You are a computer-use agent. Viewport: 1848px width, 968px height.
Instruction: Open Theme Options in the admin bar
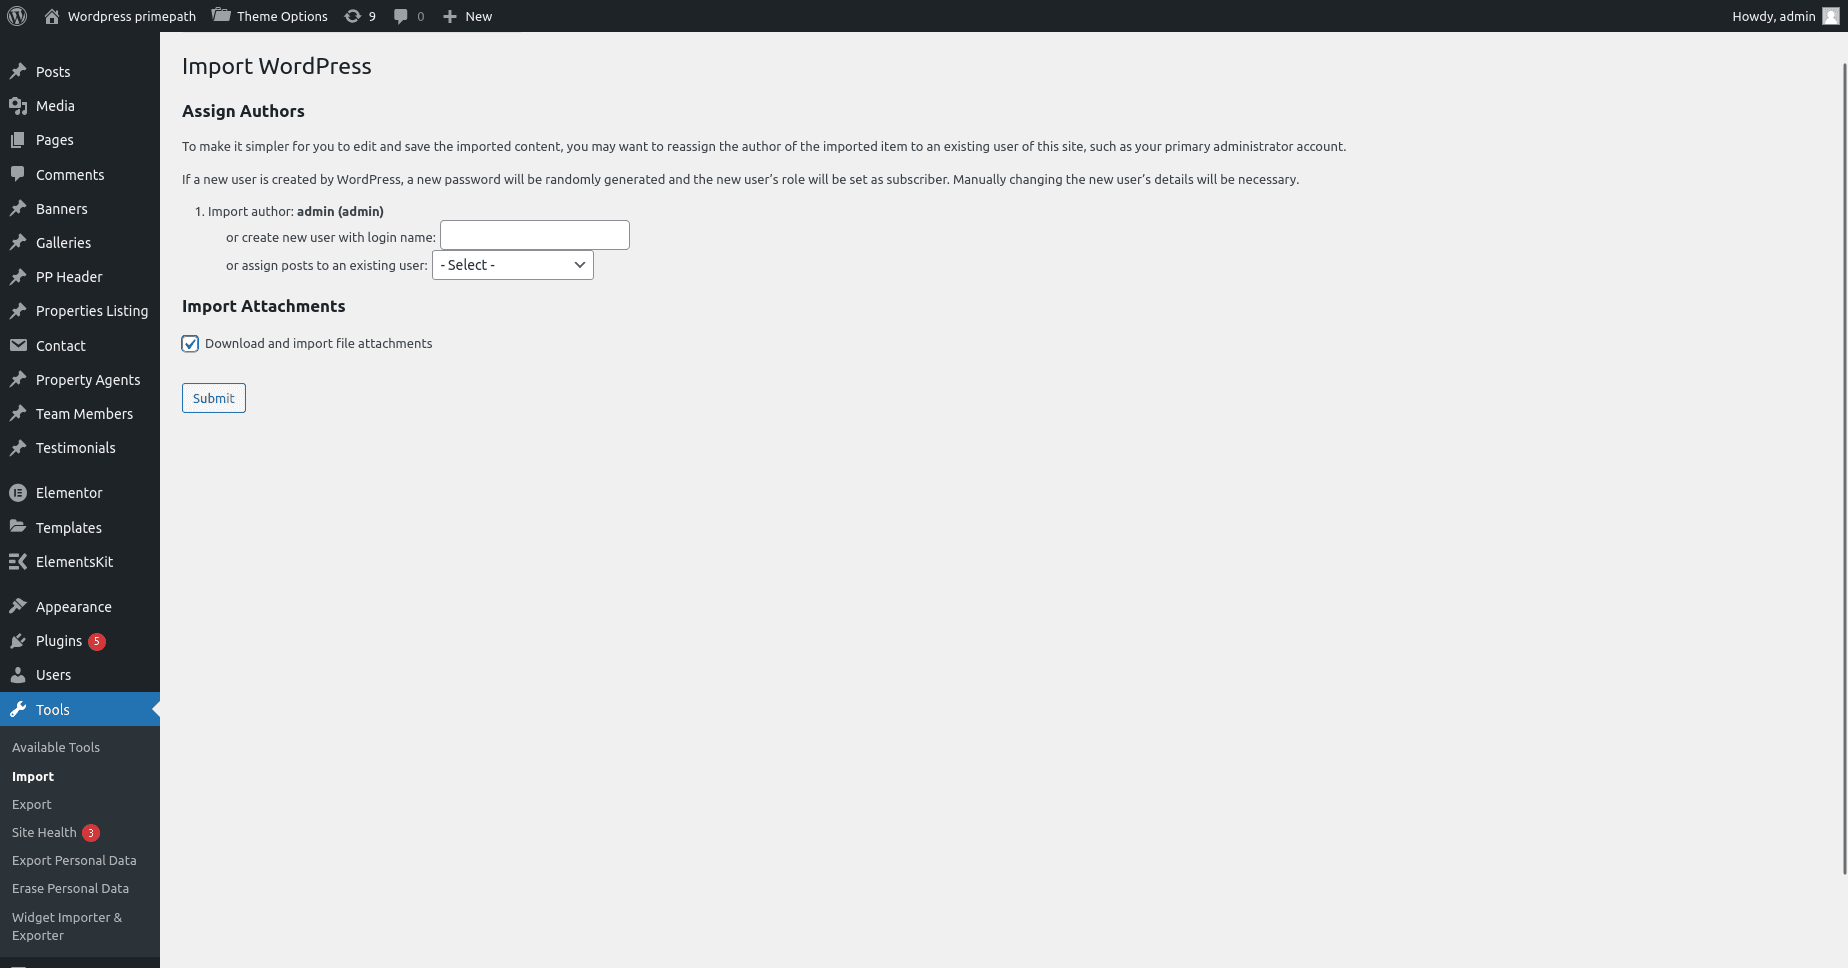[282, 16]
